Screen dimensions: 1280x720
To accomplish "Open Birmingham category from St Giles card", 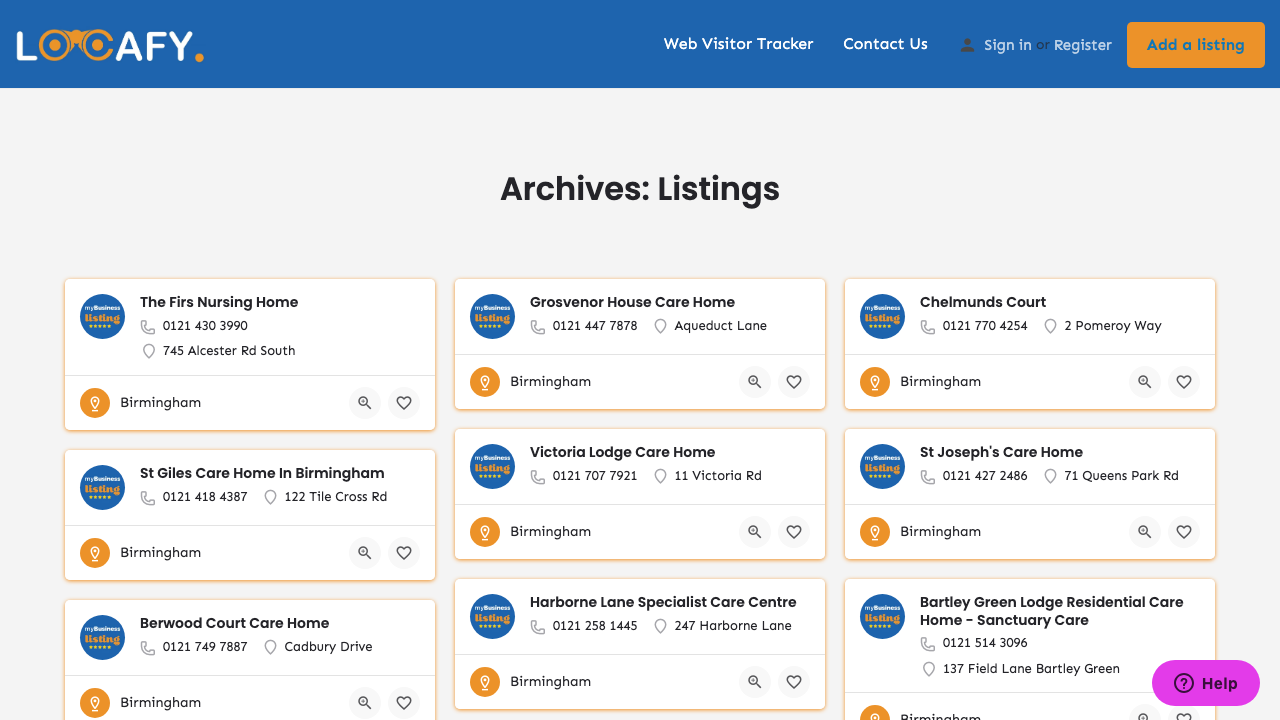I will coord(160,552).
